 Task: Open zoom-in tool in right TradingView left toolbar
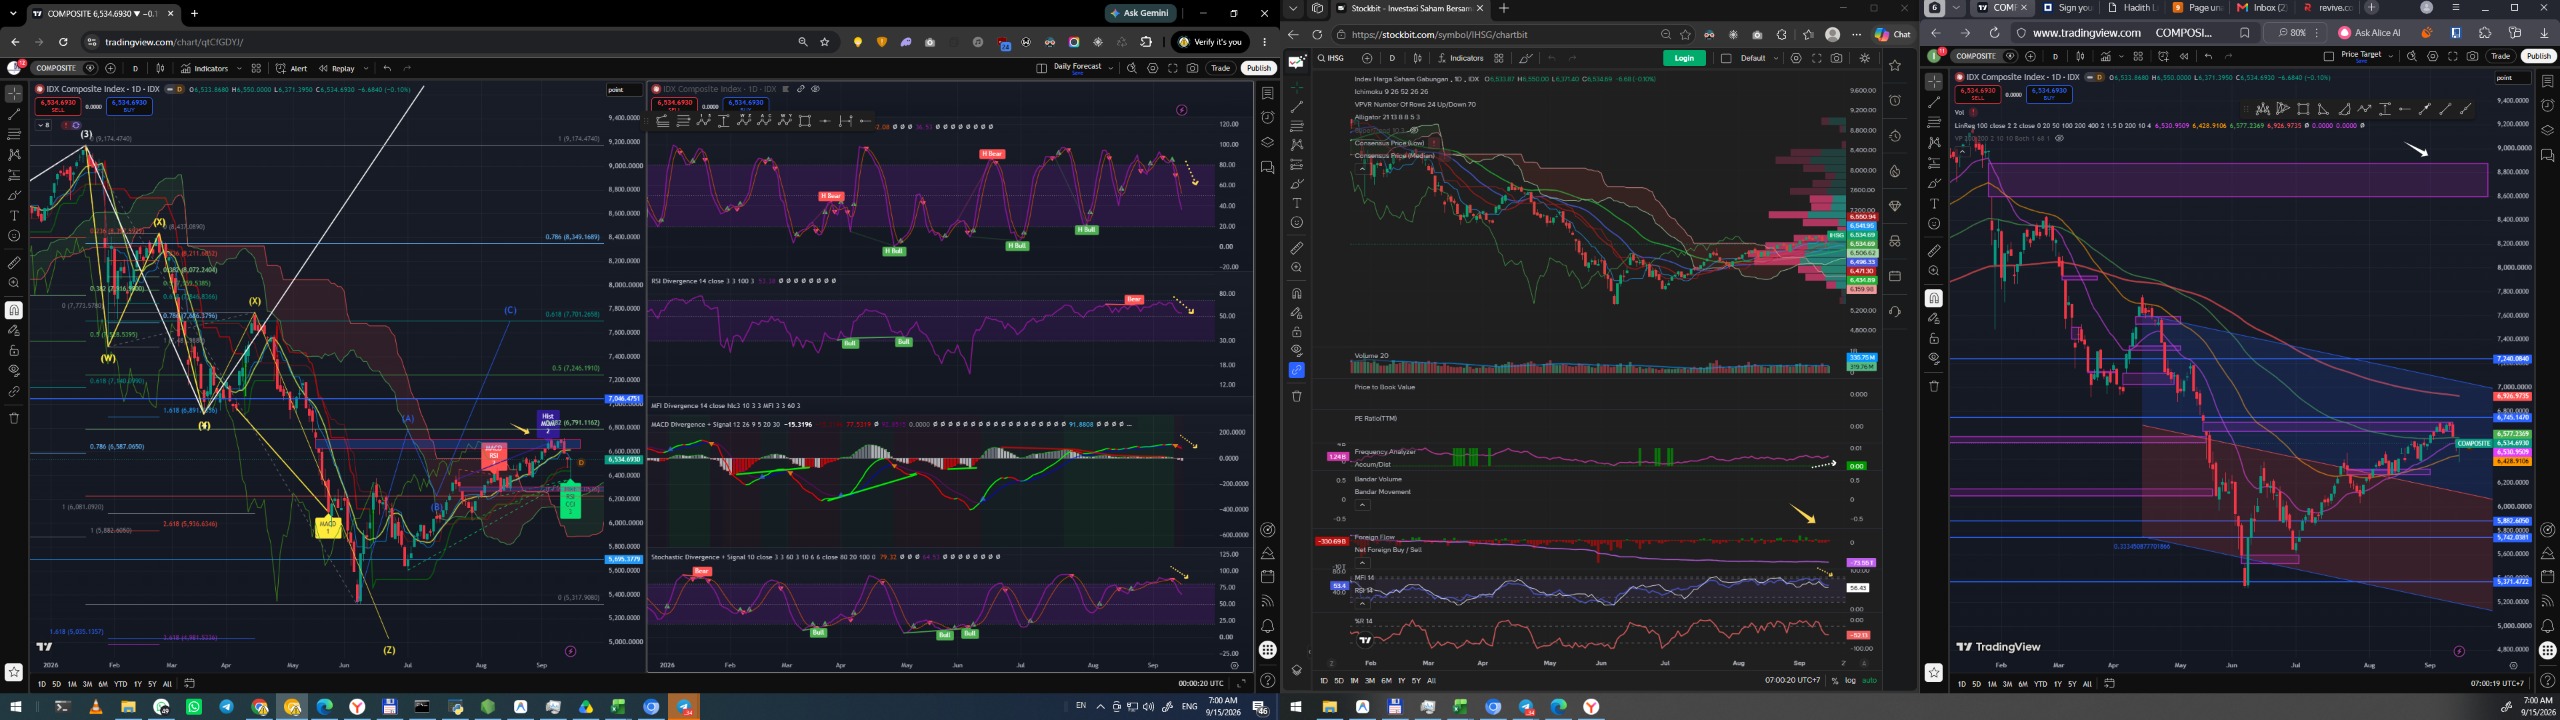1934,271
